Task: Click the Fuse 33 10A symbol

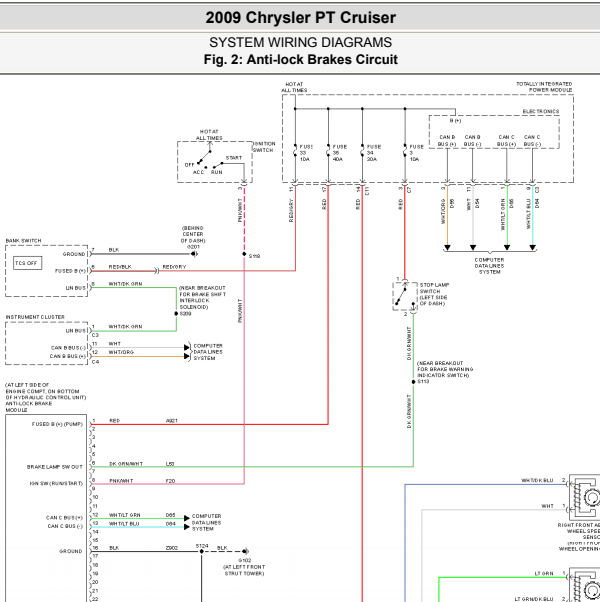Action: (x=295, y=152)
